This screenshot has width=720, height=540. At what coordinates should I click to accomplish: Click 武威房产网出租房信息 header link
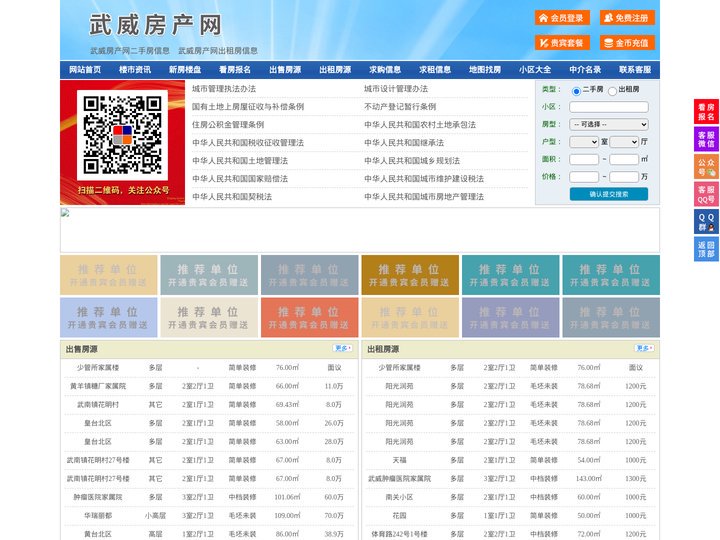218,51
